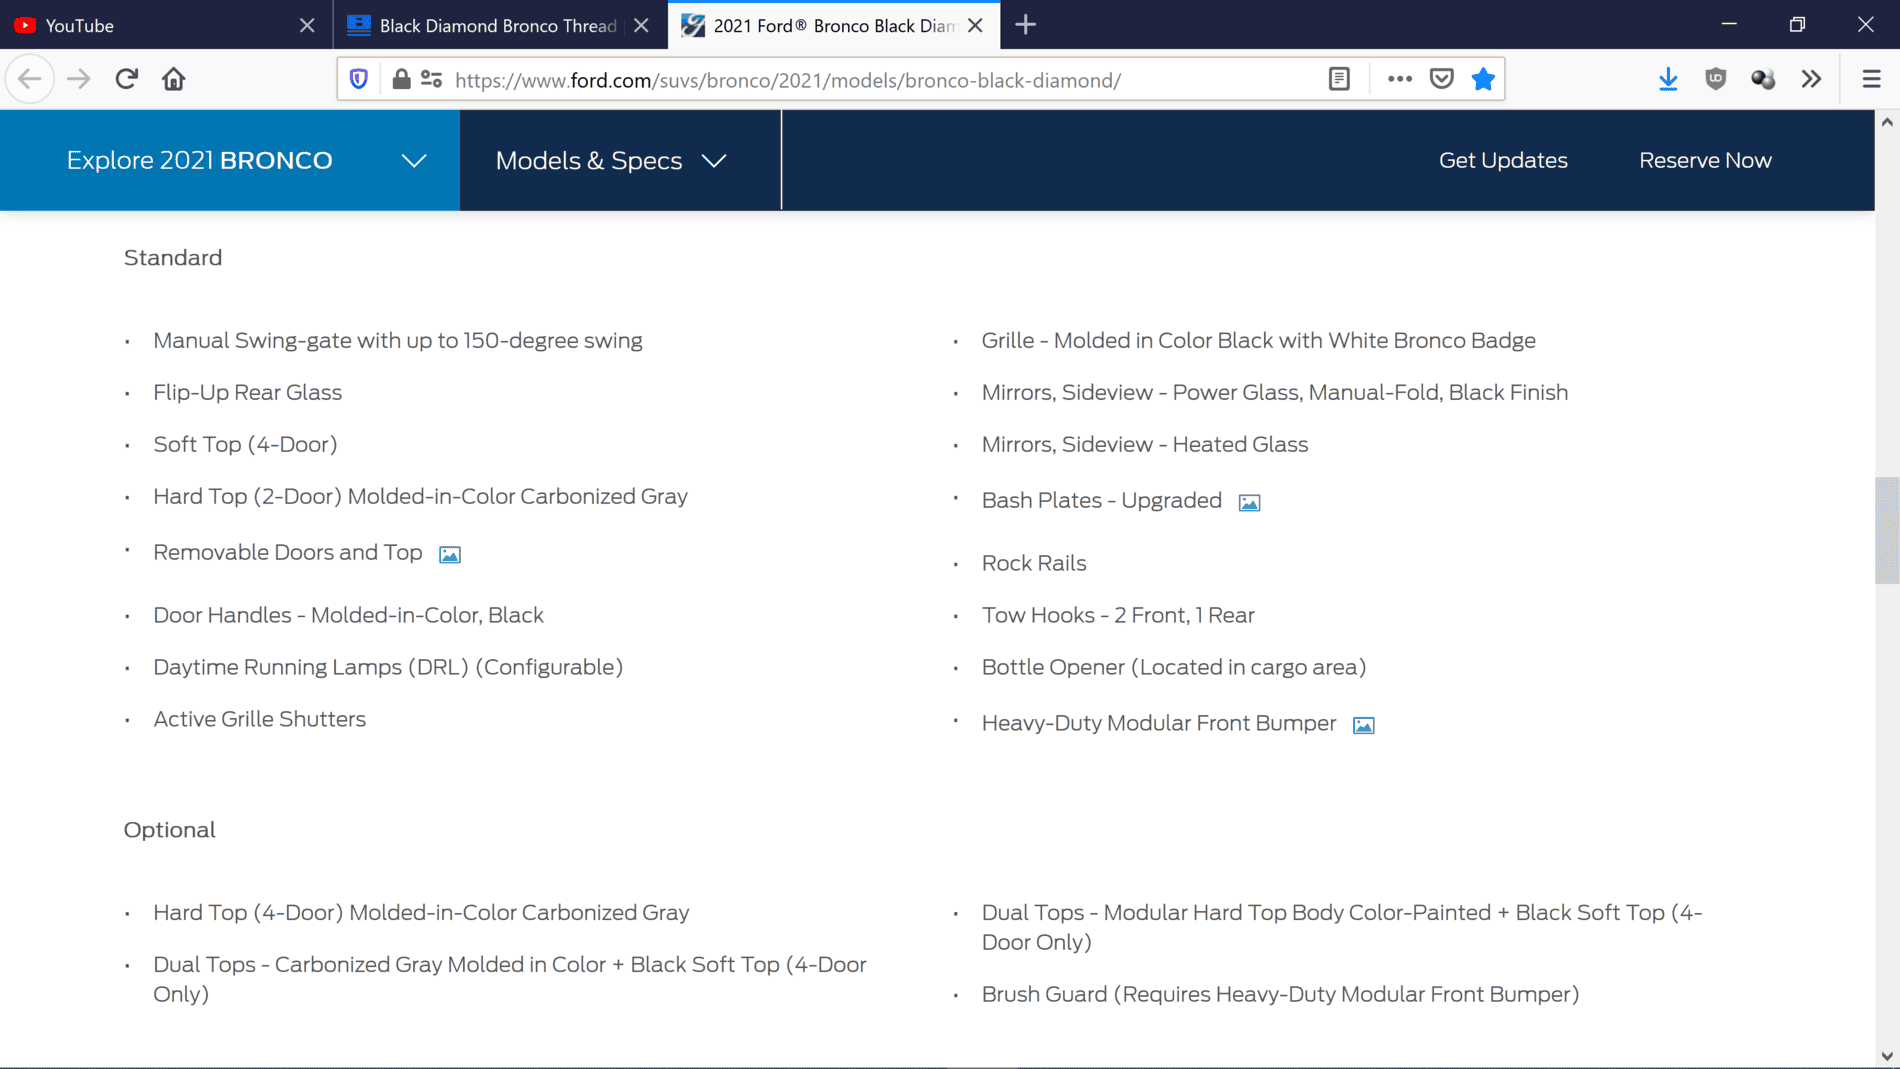Image resolution: width=1900 pixels, height=1069 pixels.
Task: Open the browser home page
Action: click(x=174, y=79)
